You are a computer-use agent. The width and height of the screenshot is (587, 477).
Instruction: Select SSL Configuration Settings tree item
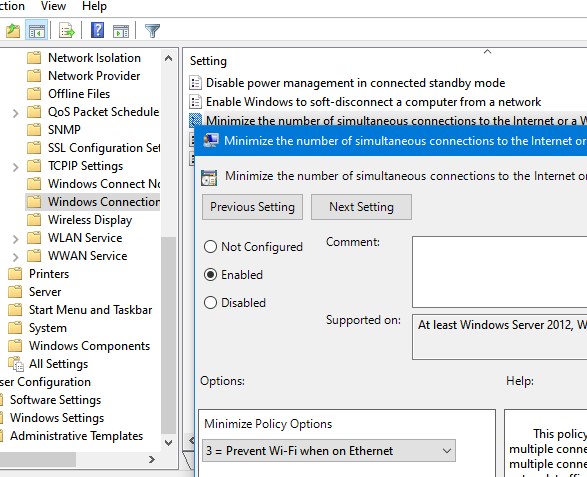(104, 148)
